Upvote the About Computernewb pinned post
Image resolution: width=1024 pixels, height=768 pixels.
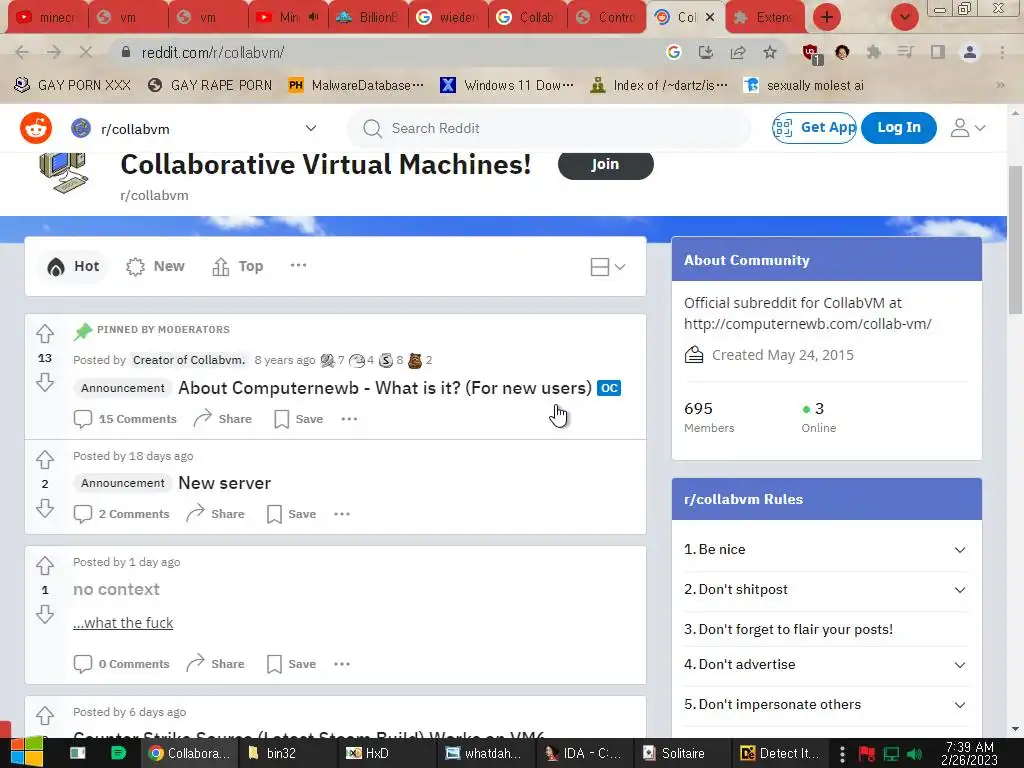[45, 334]
